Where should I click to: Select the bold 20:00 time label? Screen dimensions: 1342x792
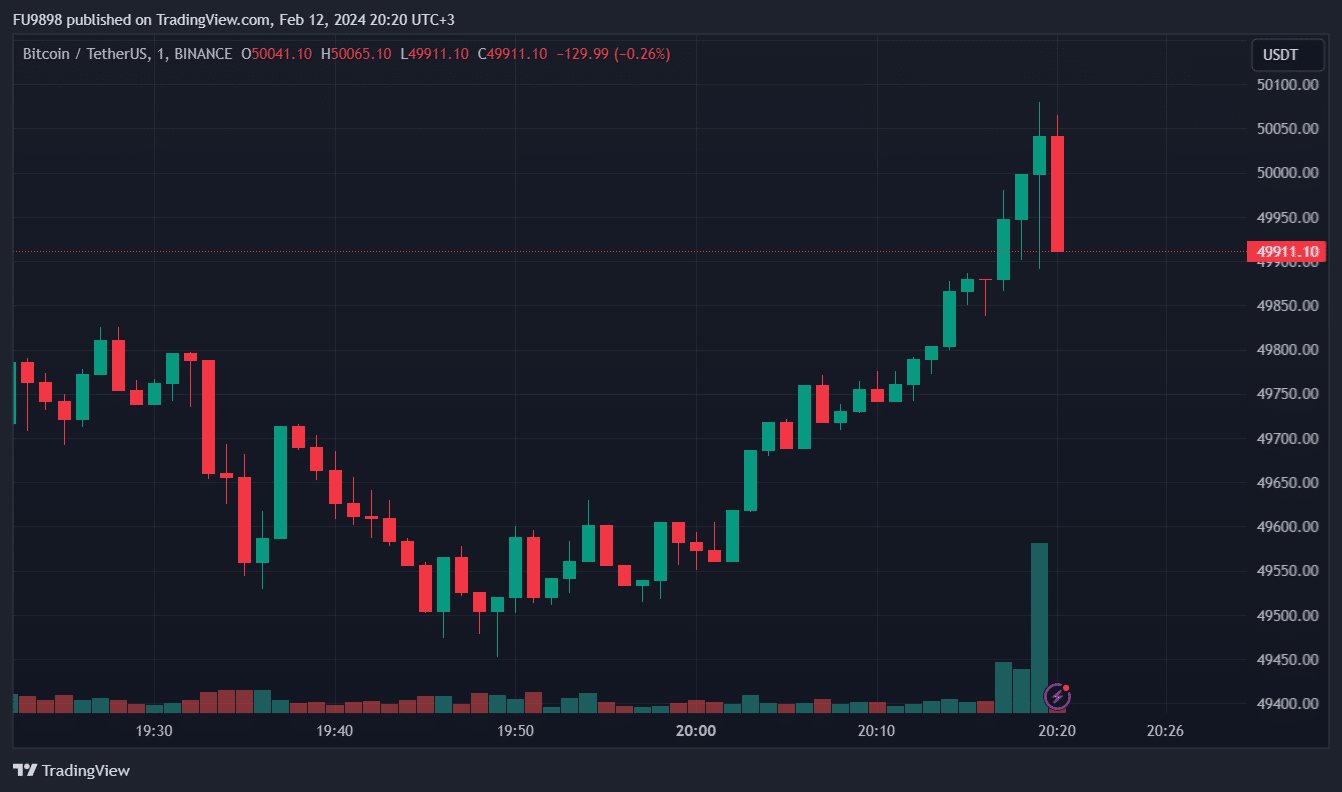(x=696, y=731)
